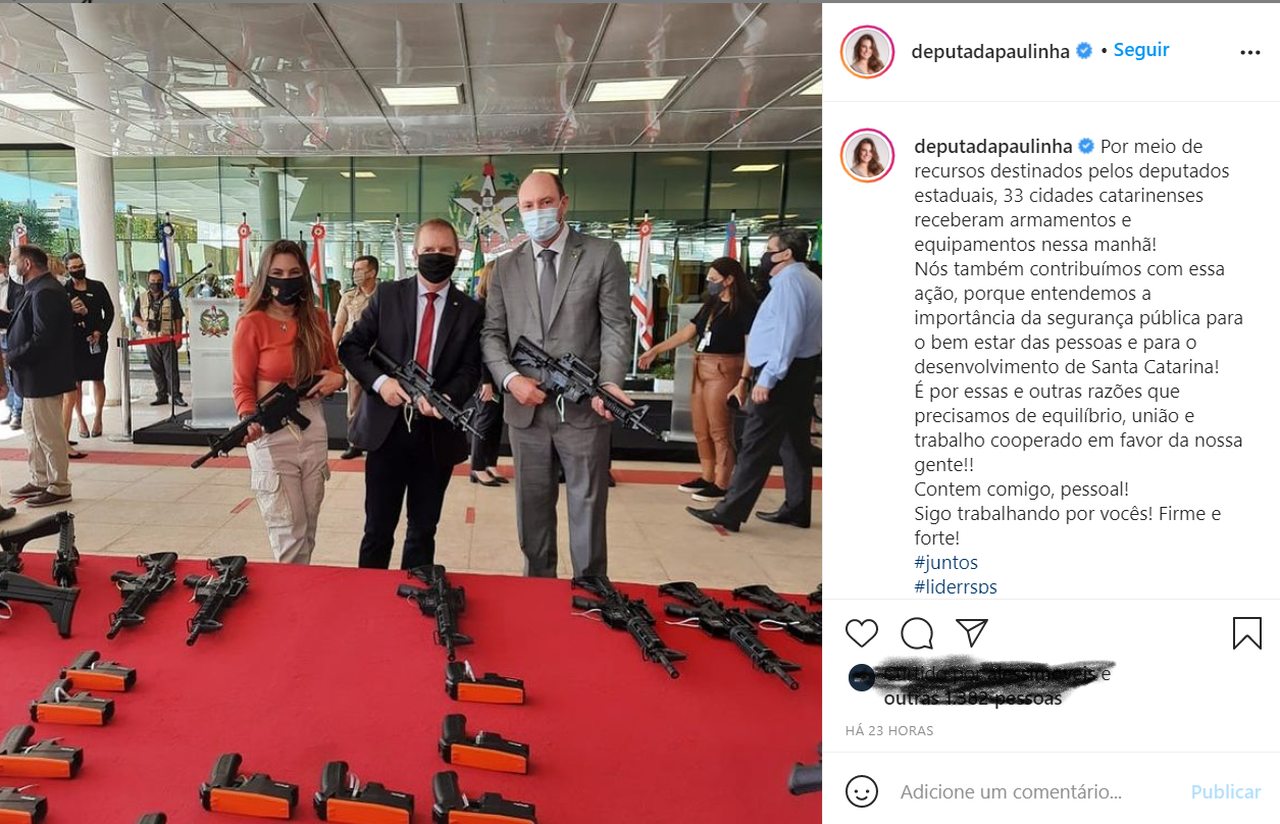
Task: Open the small liker avatar beside likes
Action: [x=862, y=677]
